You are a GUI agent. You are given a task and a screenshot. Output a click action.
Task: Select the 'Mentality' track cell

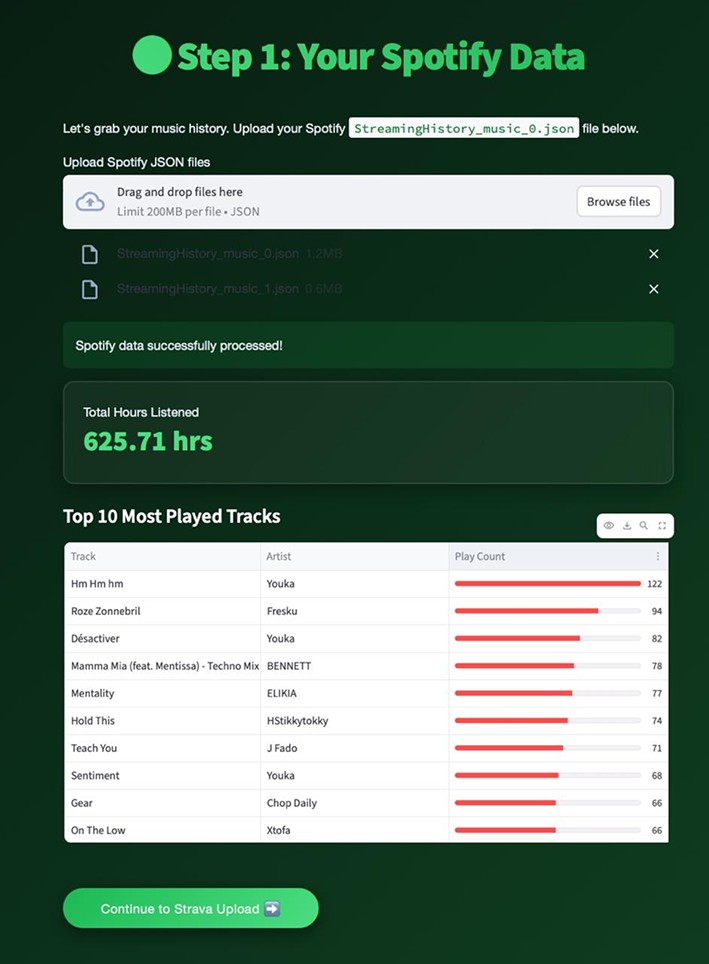pos(162,693)
